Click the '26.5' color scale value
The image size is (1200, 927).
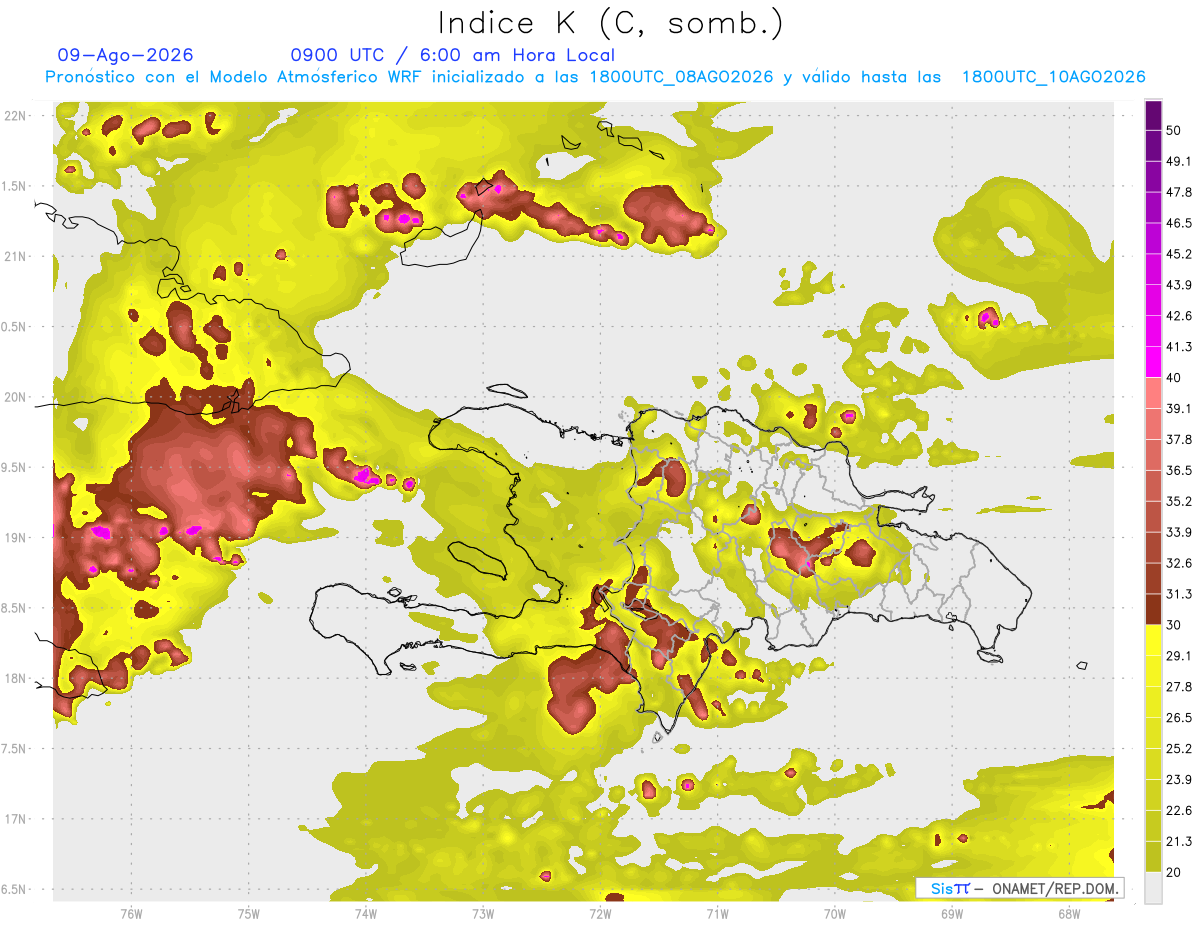coord(1179,717)
